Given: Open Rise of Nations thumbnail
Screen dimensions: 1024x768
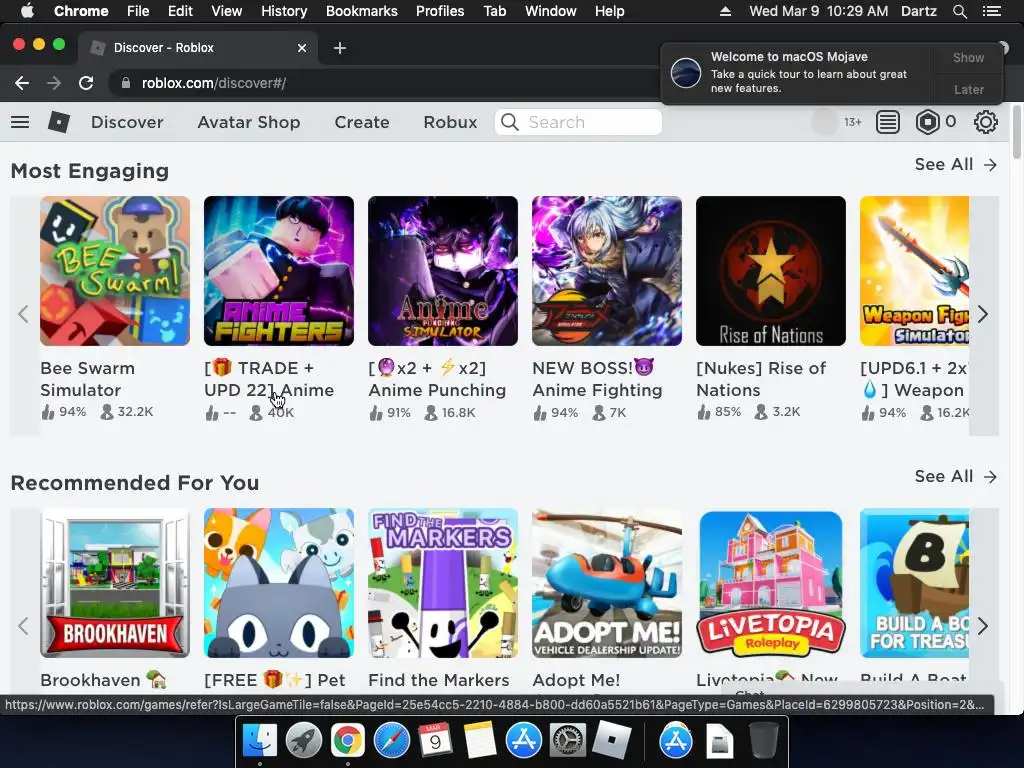Looking at the screenshot, I should [771, 271].
